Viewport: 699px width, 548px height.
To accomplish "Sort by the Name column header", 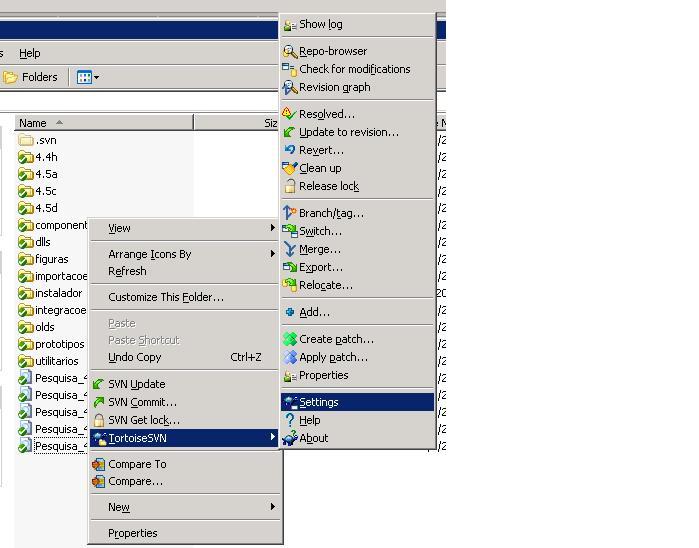I will coord(104,123).
